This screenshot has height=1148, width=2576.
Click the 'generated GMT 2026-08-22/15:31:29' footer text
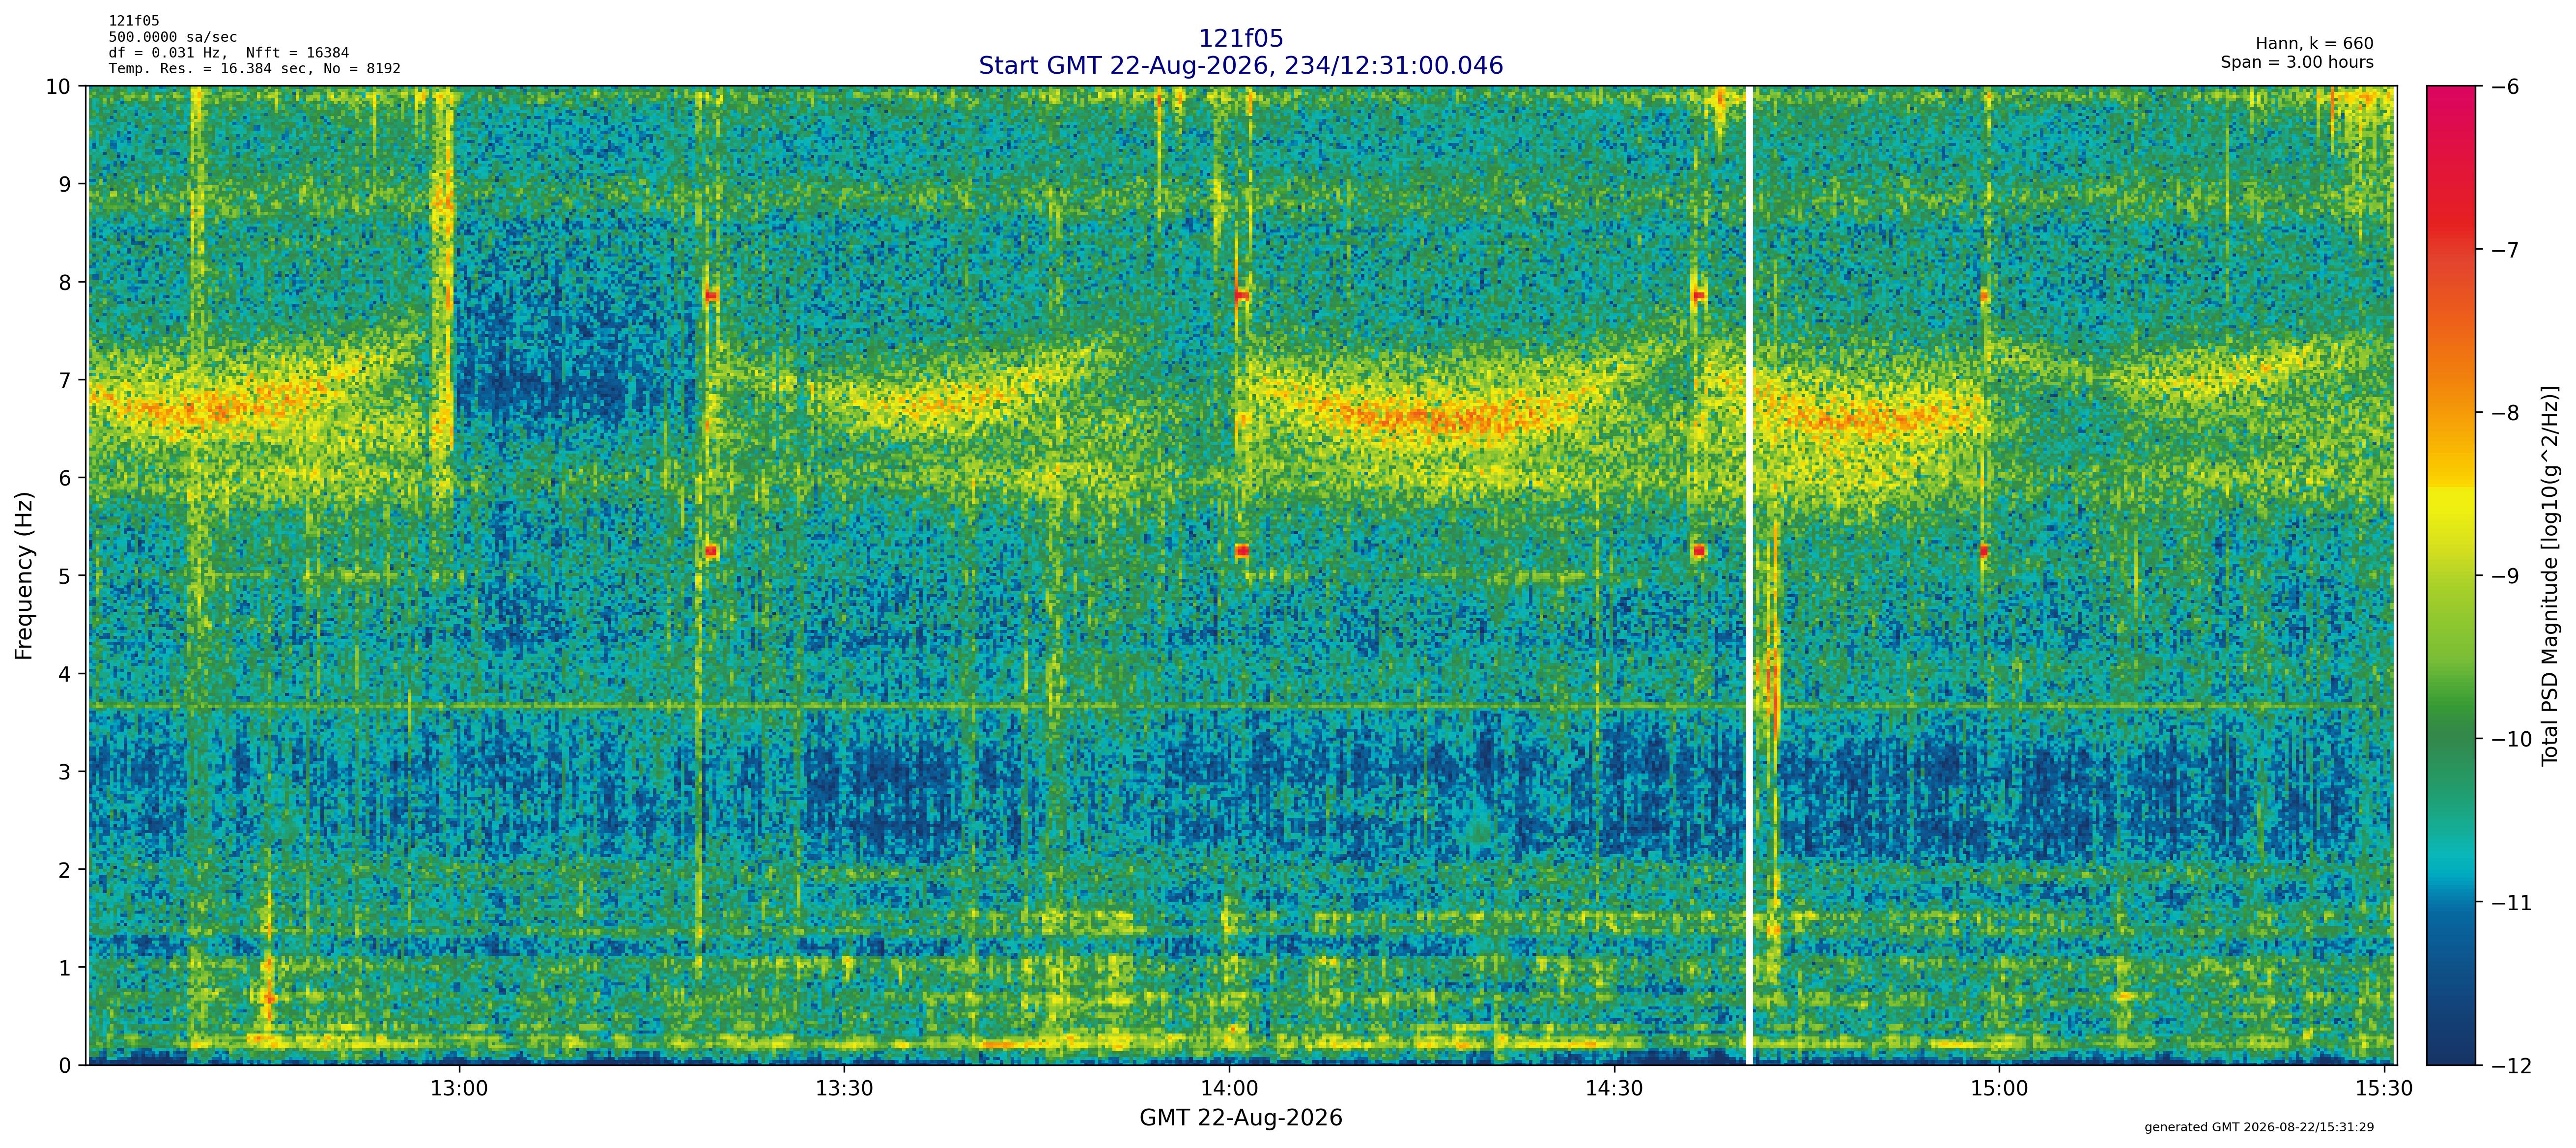coord(2259,1127)
